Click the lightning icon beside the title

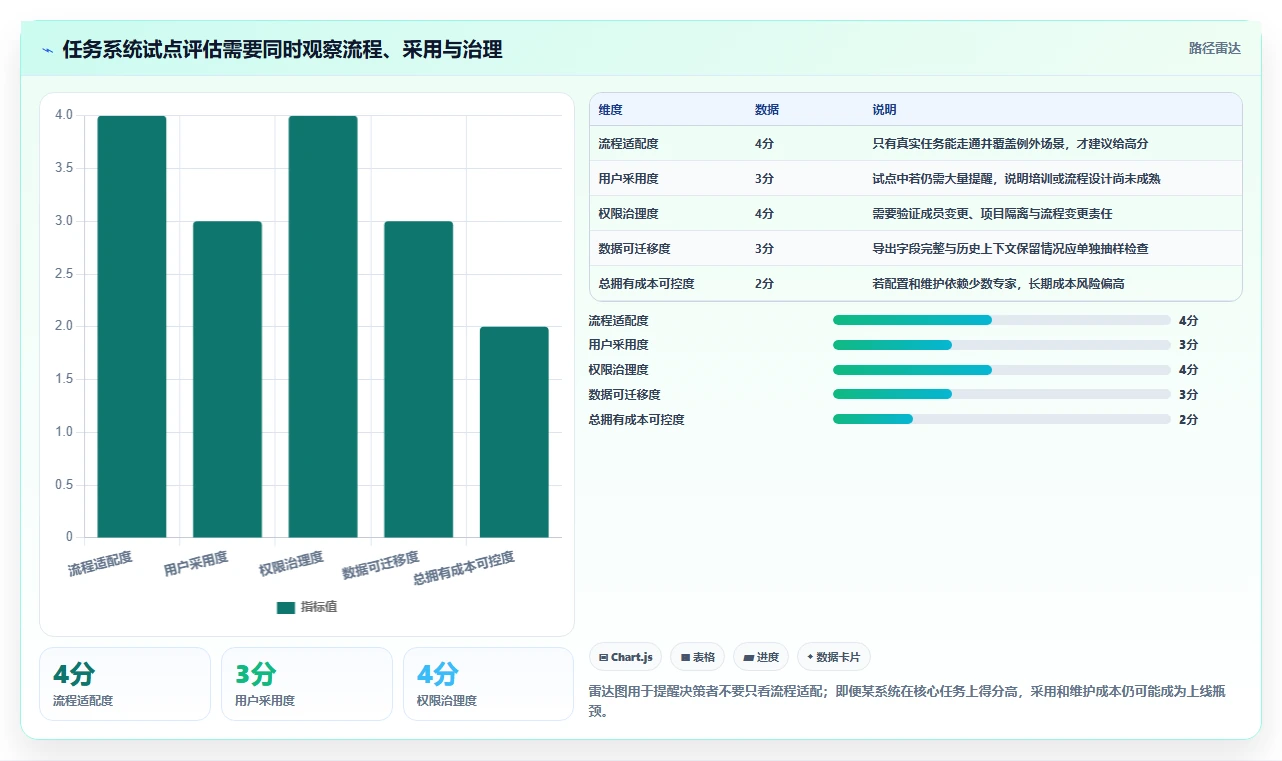47,49
